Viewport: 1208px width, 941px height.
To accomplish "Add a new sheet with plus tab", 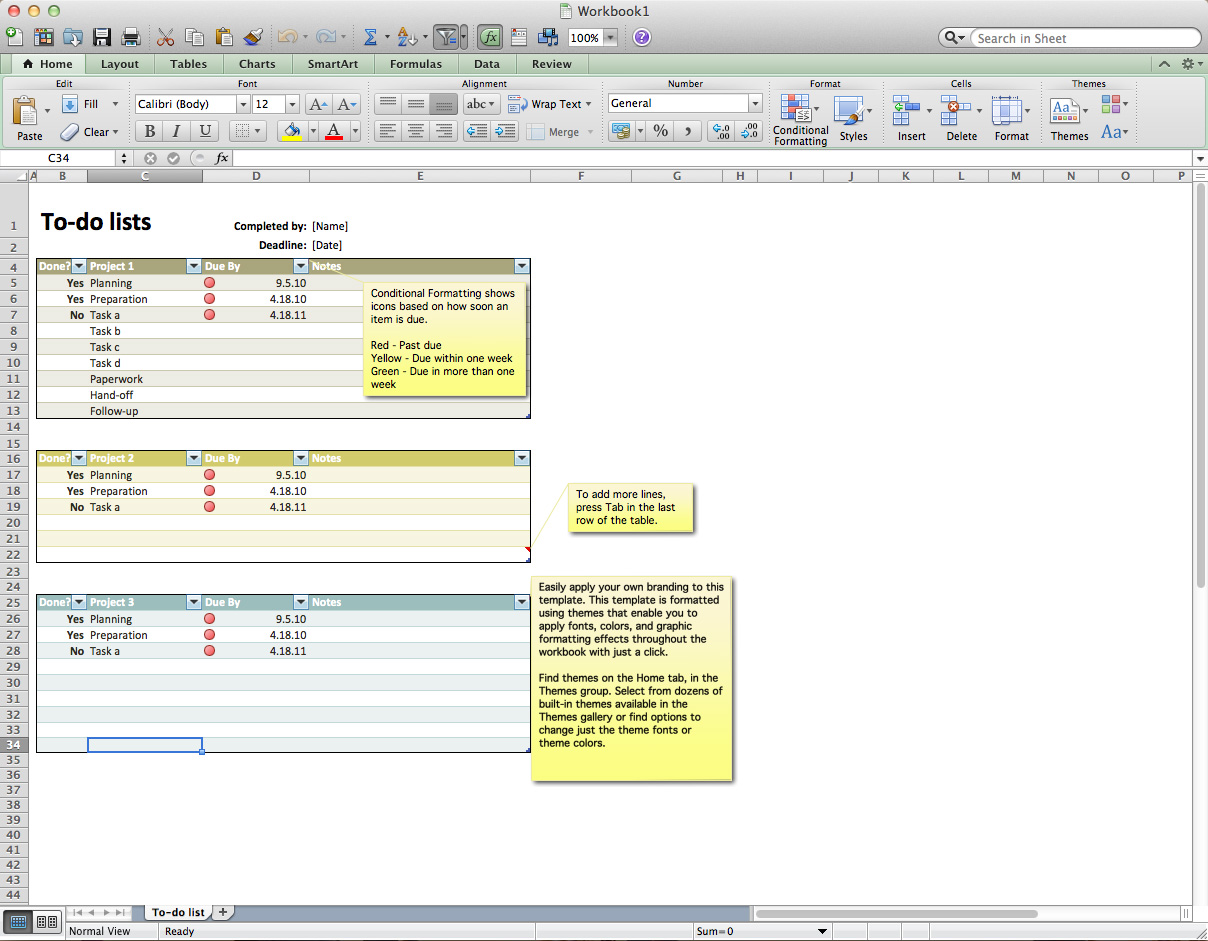I will click(223, 912).
